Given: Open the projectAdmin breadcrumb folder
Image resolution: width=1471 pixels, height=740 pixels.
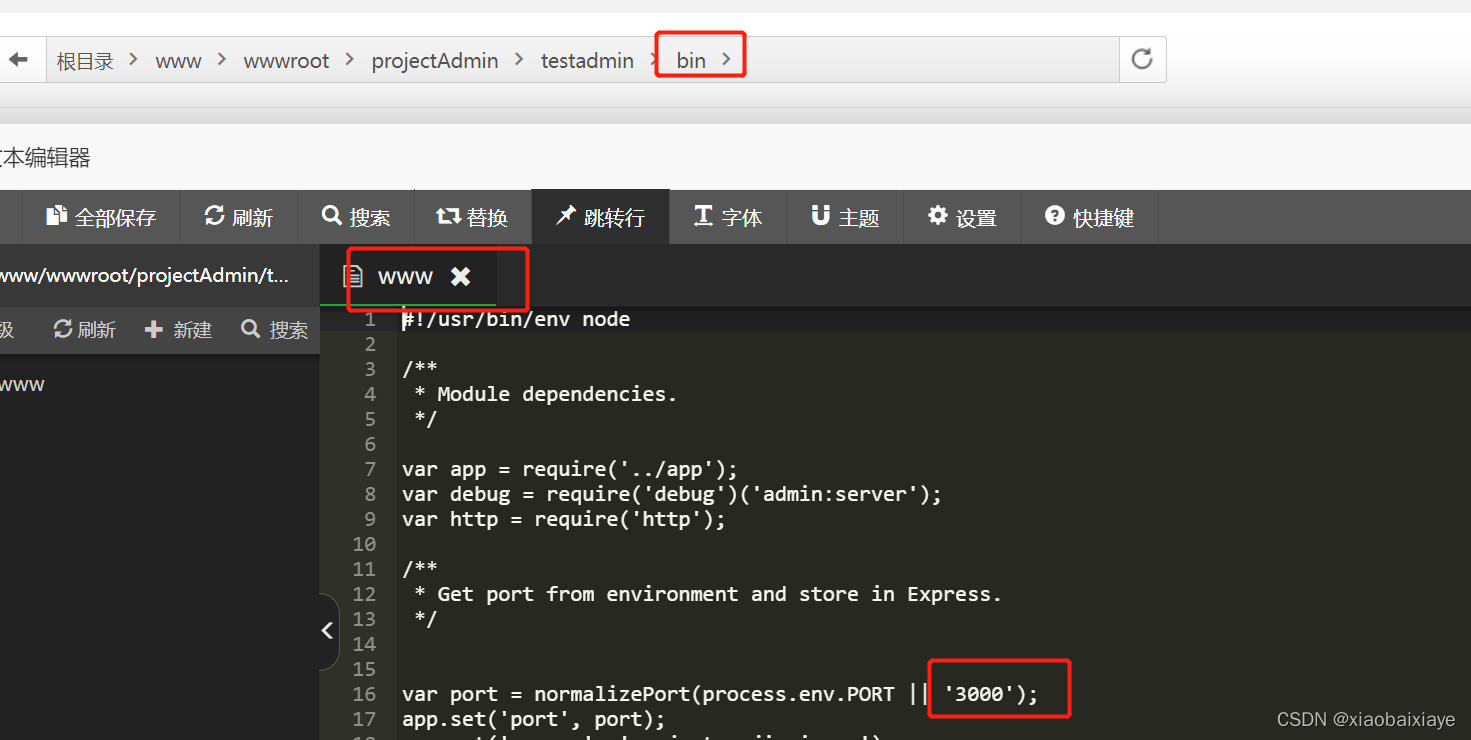Looking at the screenshot, I should (x=435, y=61).
